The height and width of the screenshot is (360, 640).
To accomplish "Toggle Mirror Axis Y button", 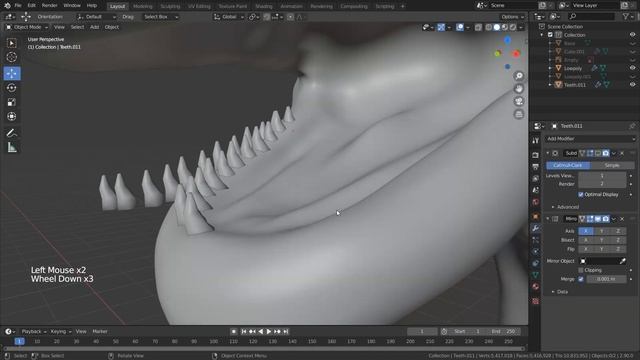I will (602, 231).
